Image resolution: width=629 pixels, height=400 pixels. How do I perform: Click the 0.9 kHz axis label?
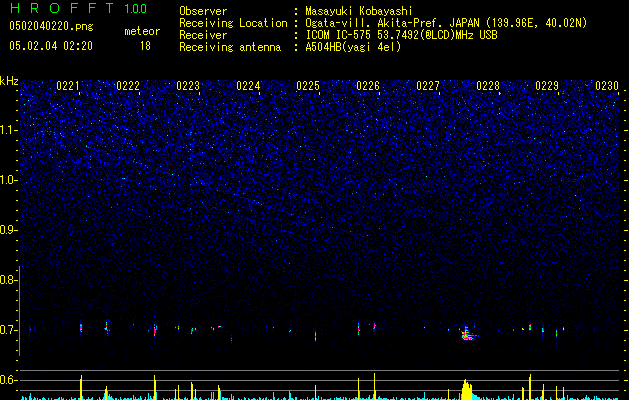click(x=9, y=230)
